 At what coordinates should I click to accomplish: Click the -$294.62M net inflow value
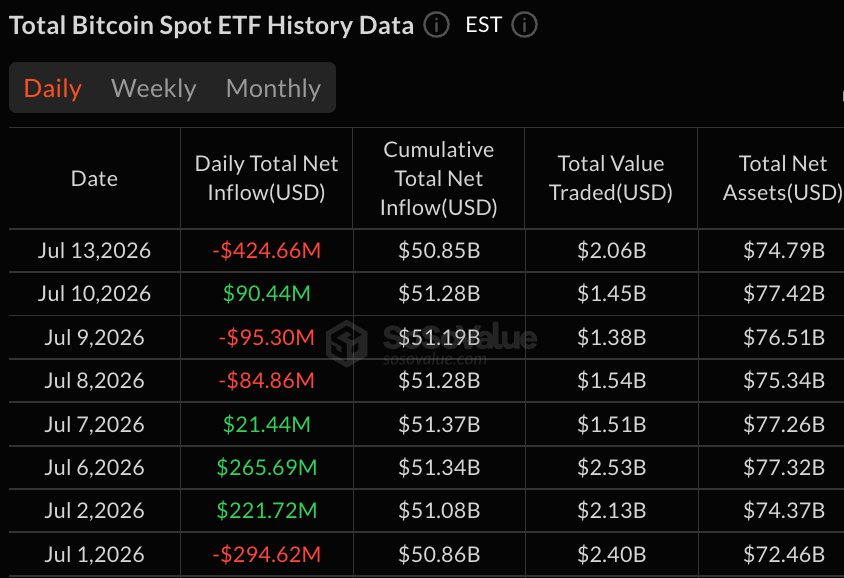click(x=266, y=554)
